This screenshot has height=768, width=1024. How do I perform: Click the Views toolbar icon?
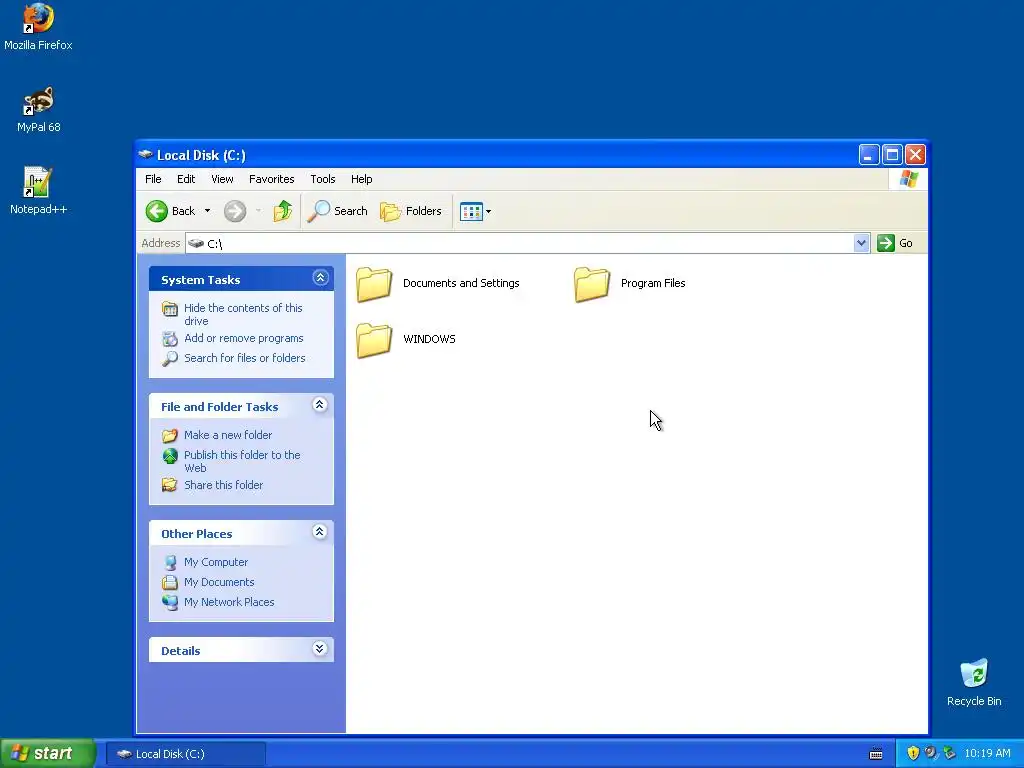pyautogui.click(x=471, y=212)
